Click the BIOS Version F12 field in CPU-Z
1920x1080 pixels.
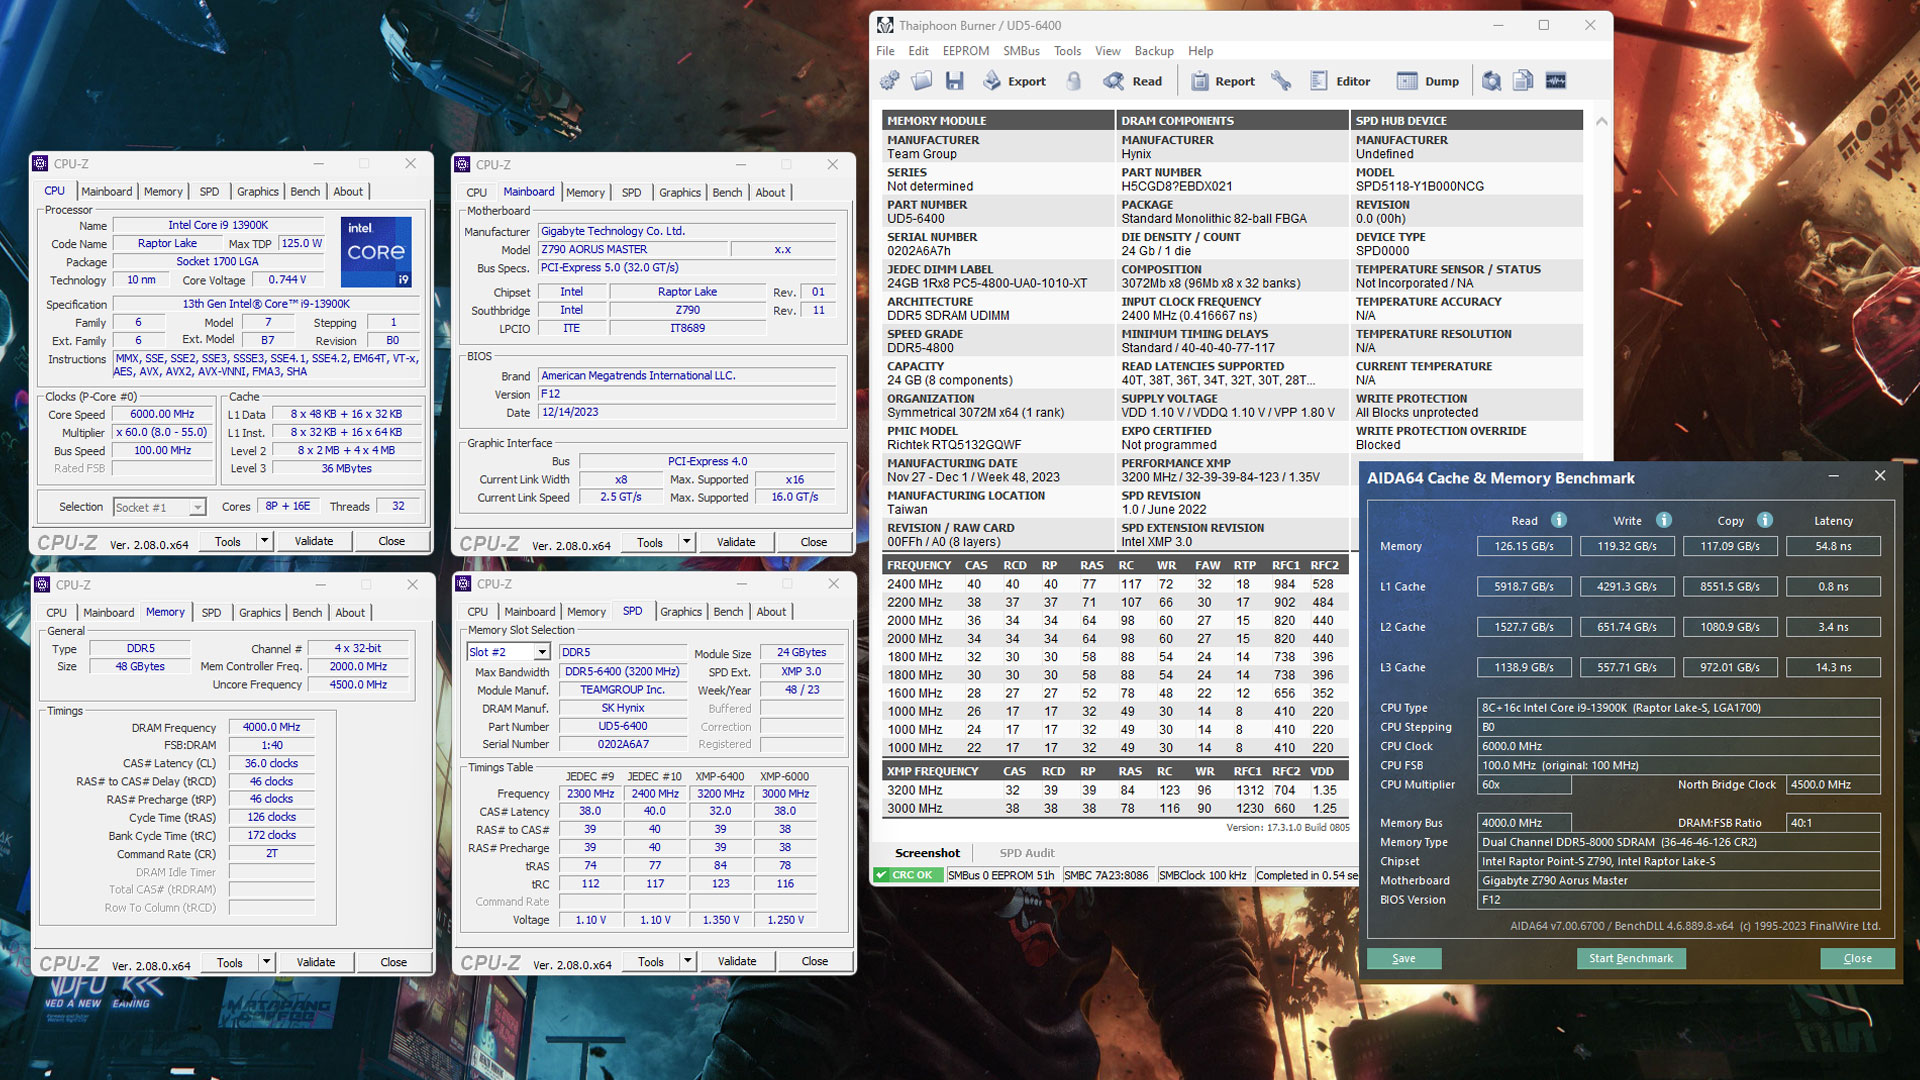pos(687,394)
